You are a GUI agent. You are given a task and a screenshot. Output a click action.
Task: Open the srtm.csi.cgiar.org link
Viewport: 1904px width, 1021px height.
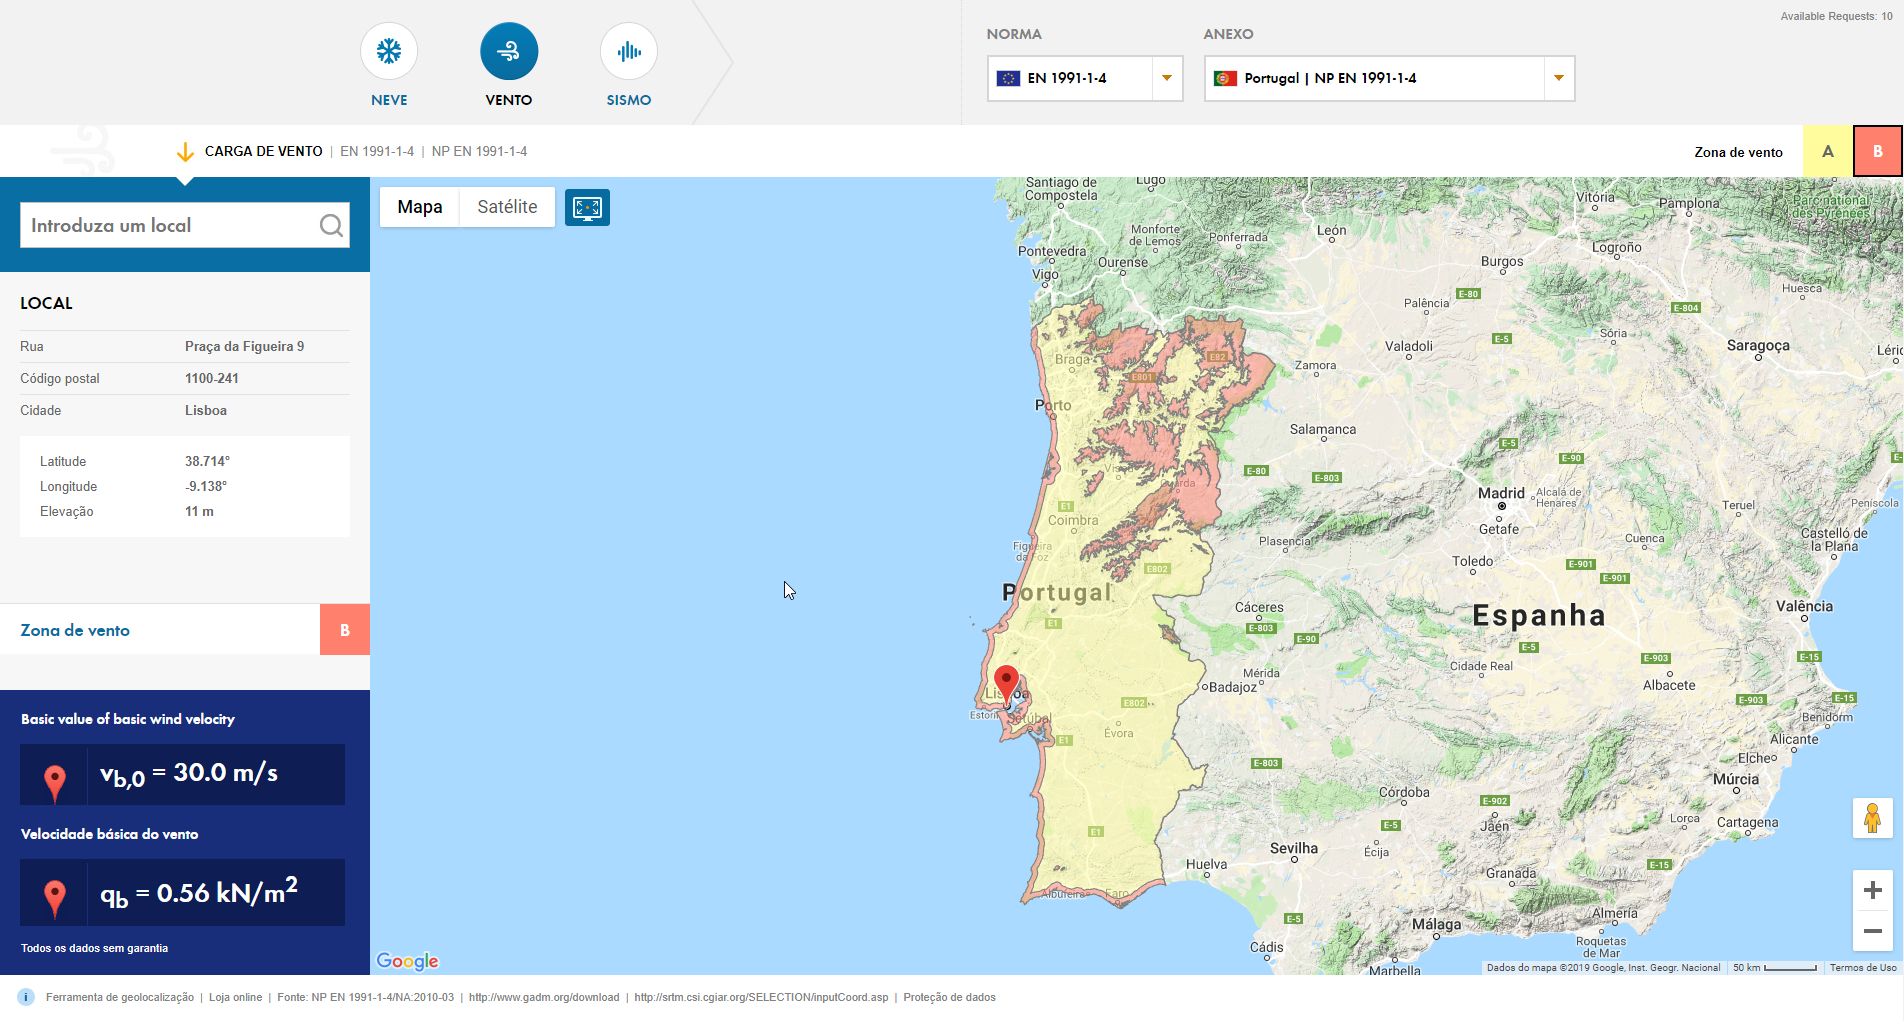(x=761, y=998)
